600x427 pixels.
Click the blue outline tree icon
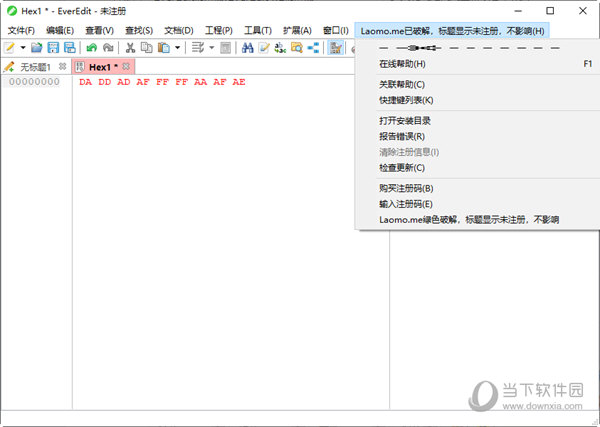313,48
